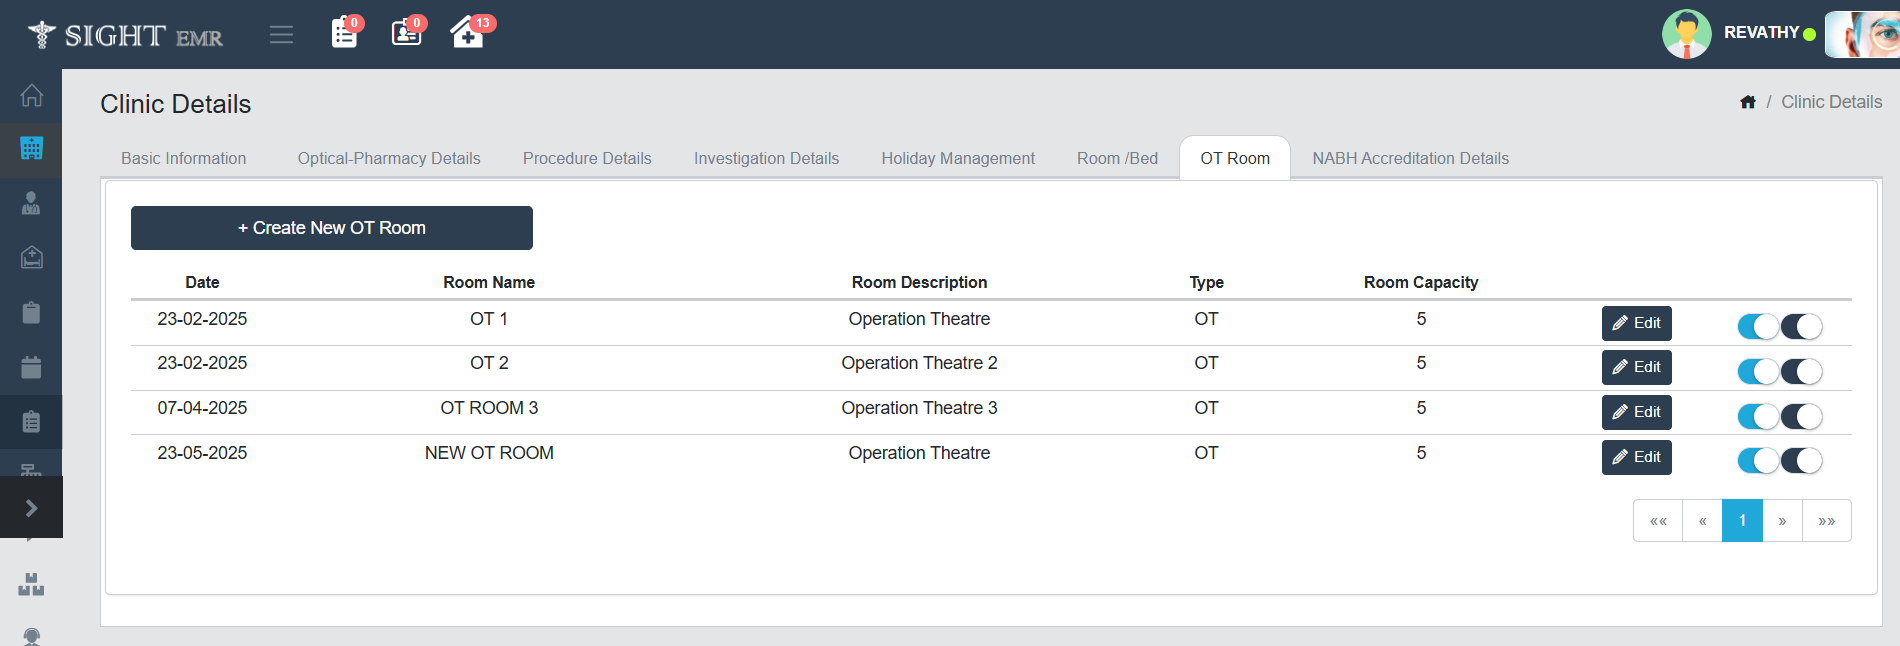Open the REVATHY user profile menu
Viewport: 1900px width, 646px height.
(x=1760, y=33)
